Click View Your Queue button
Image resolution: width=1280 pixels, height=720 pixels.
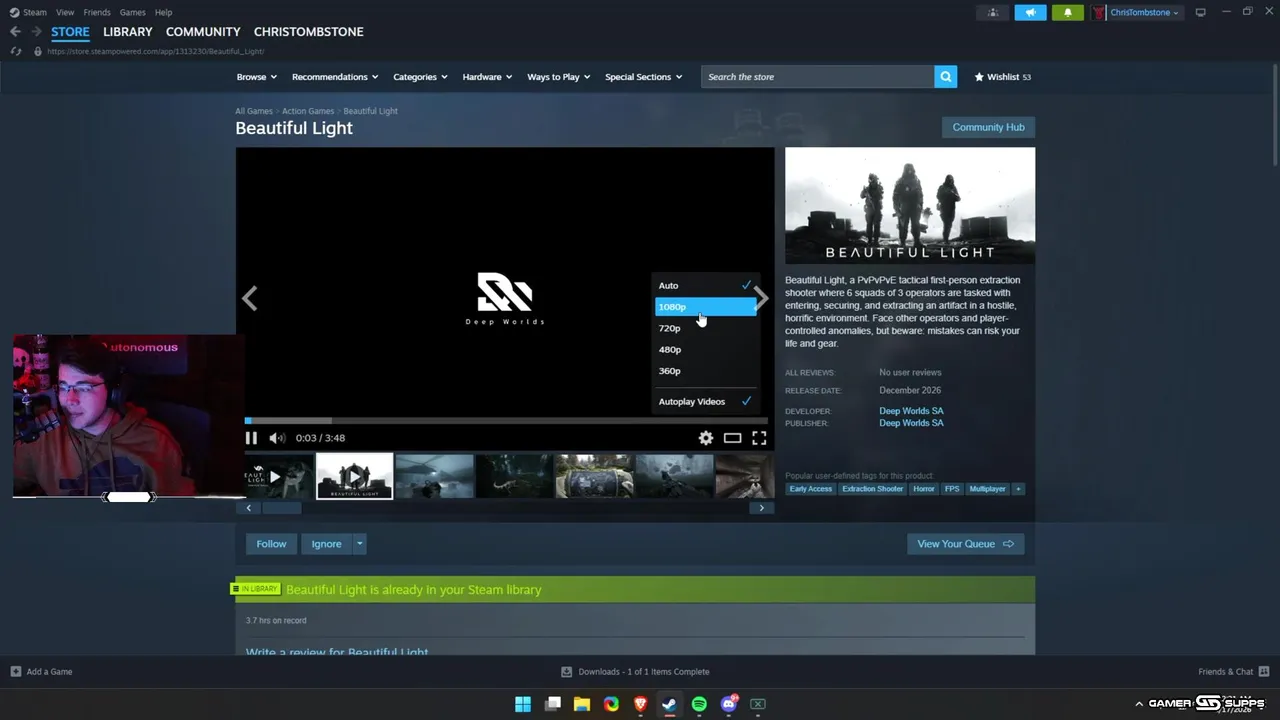[x=965, y=544]
